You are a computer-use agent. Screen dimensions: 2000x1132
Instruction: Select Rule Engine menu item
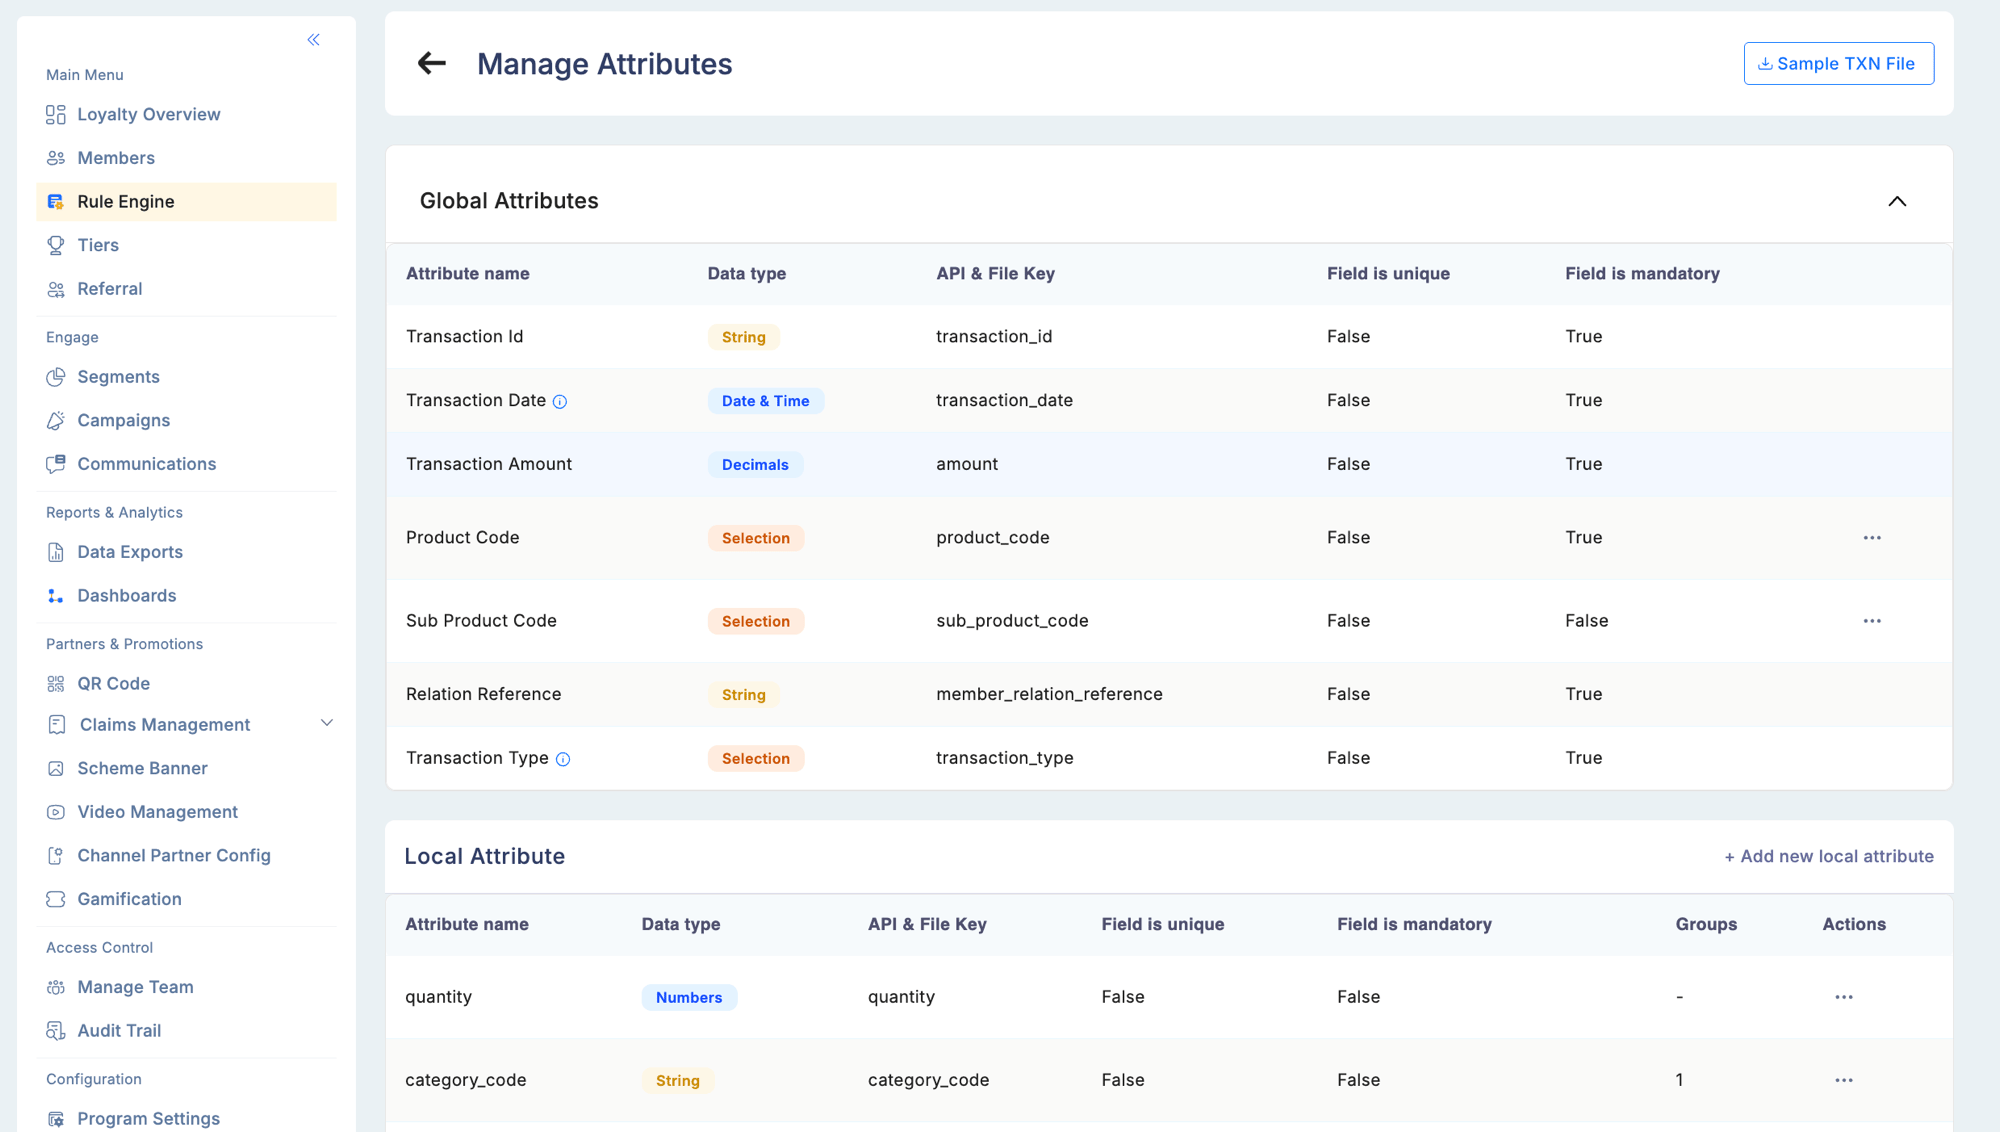(x=186, y=202)
